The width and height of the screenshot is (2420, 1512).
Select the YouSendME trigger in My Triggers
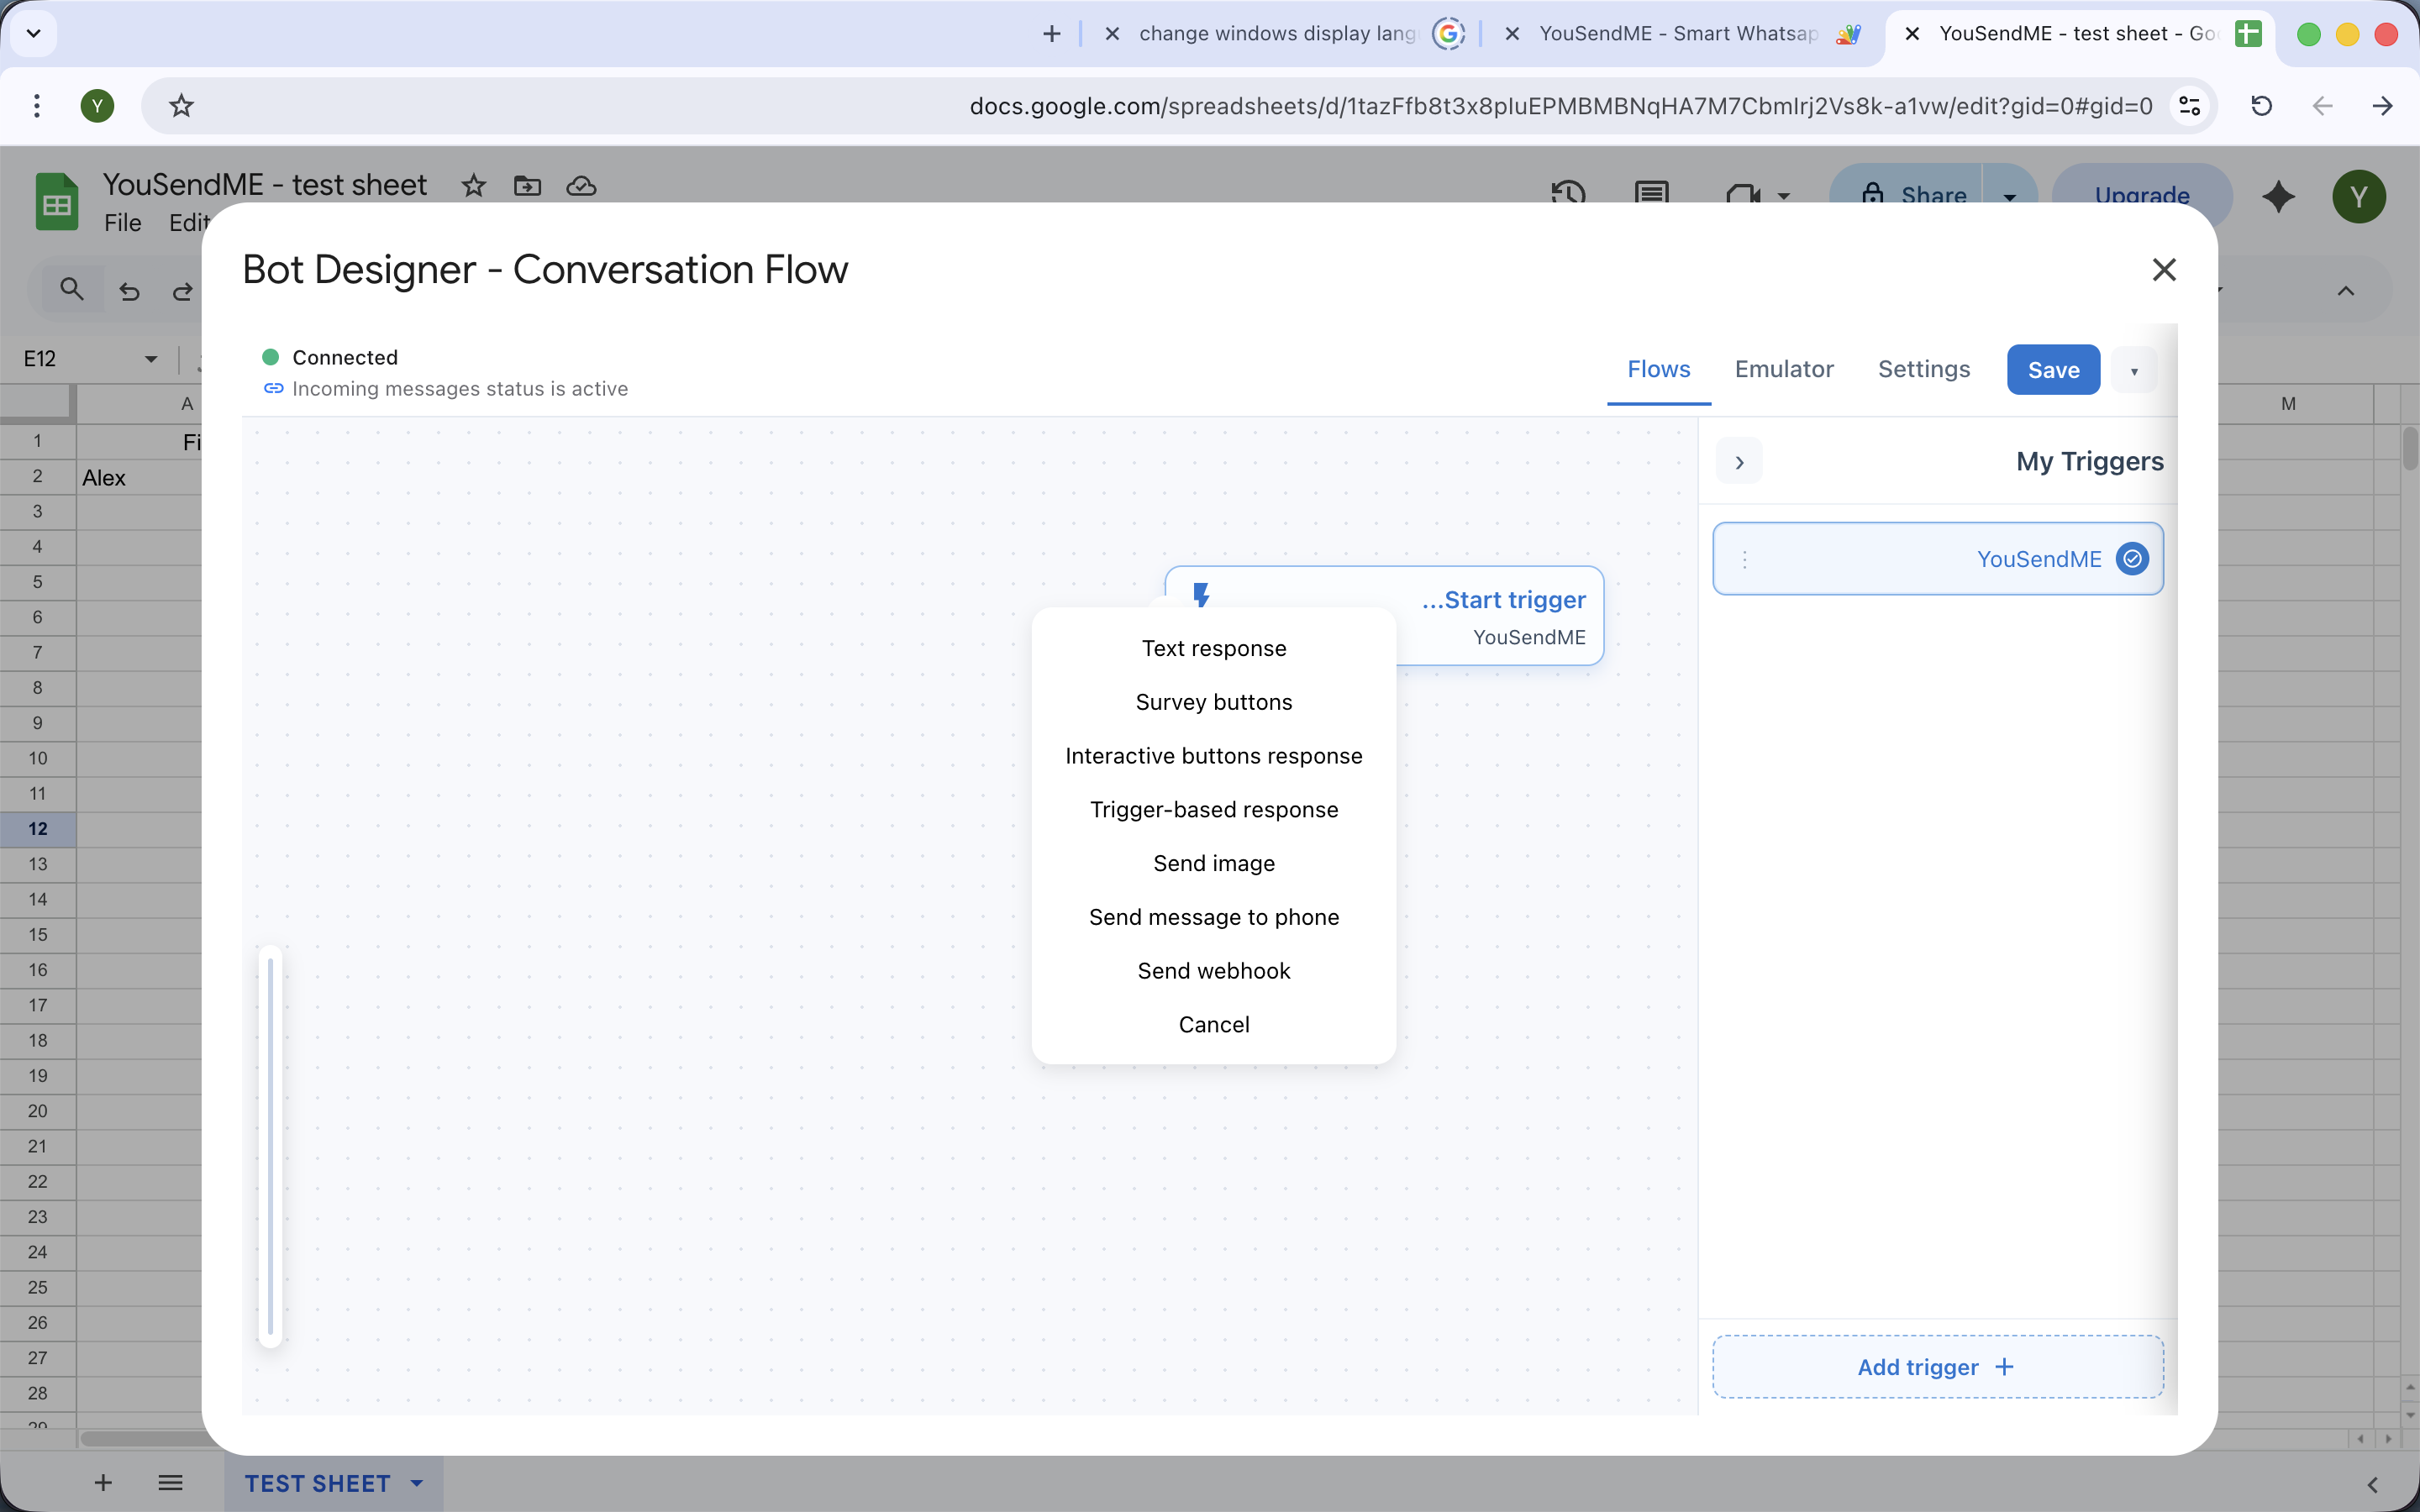(1938, 559)
